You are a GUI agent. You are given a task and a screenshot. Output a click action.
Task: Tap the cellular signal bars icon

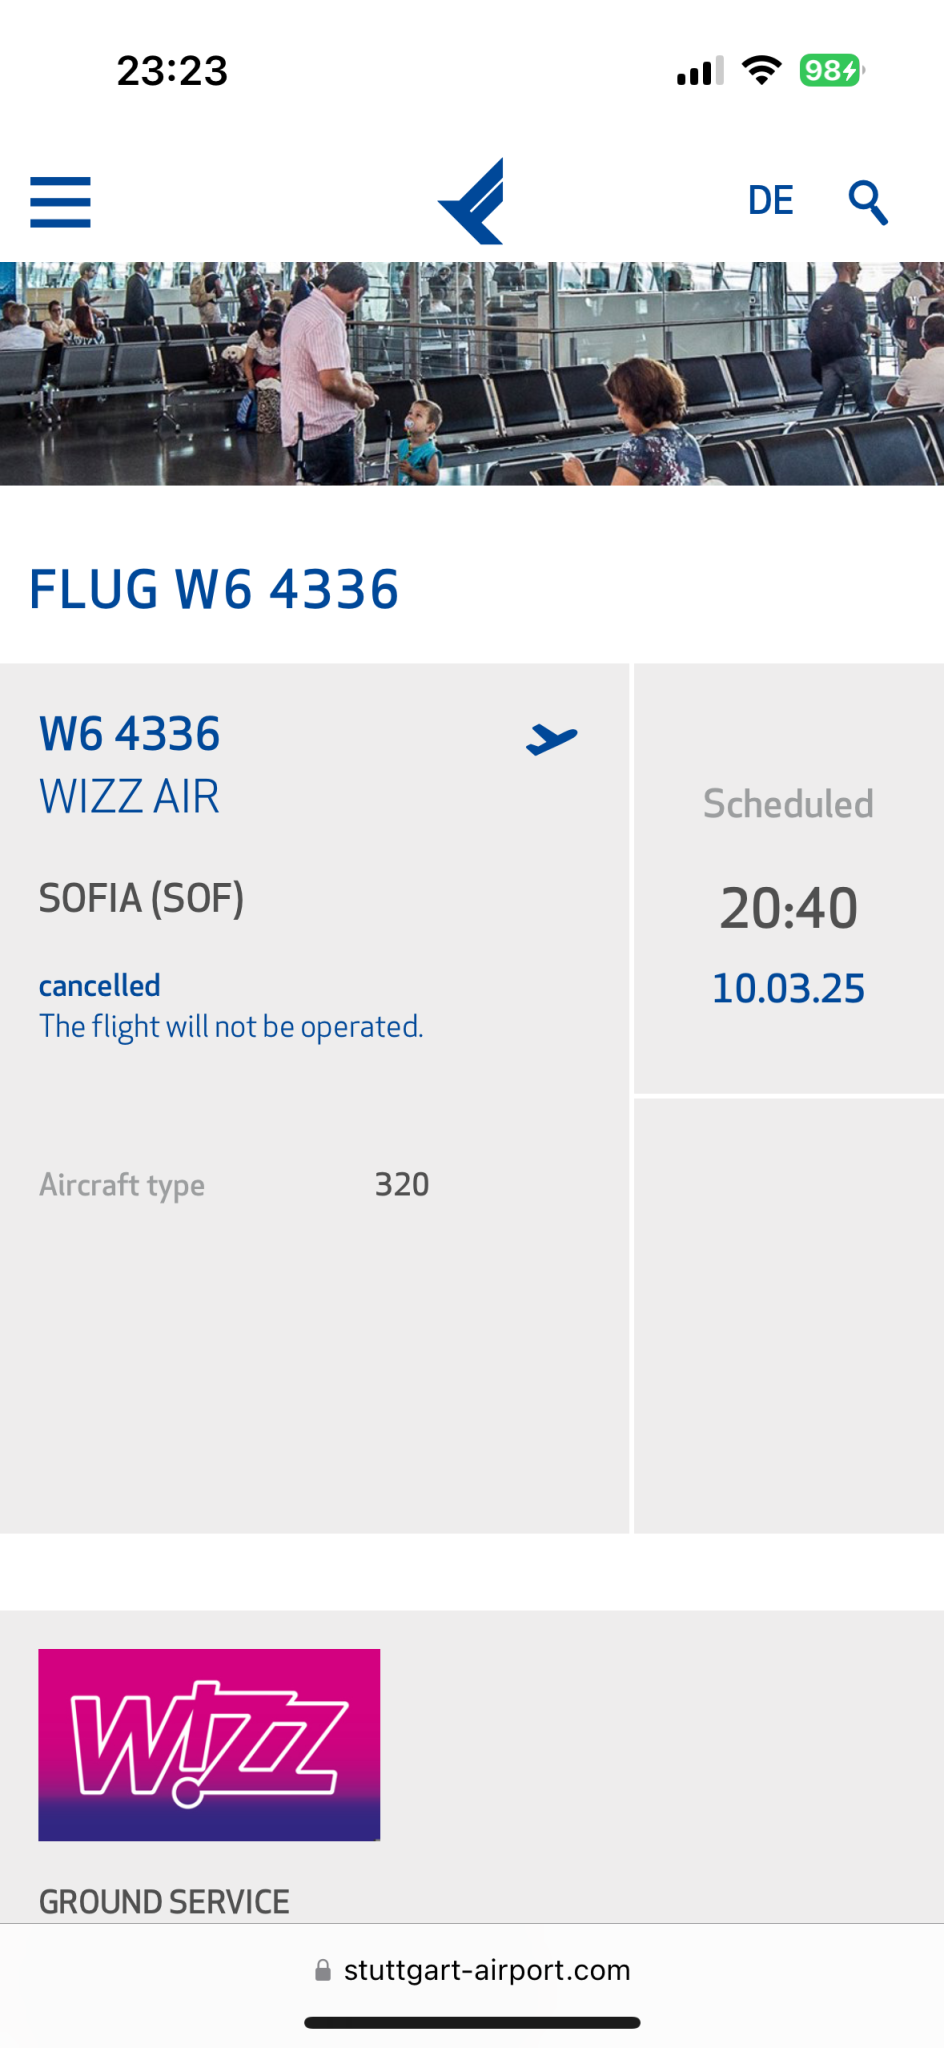[x=700, y=71]
